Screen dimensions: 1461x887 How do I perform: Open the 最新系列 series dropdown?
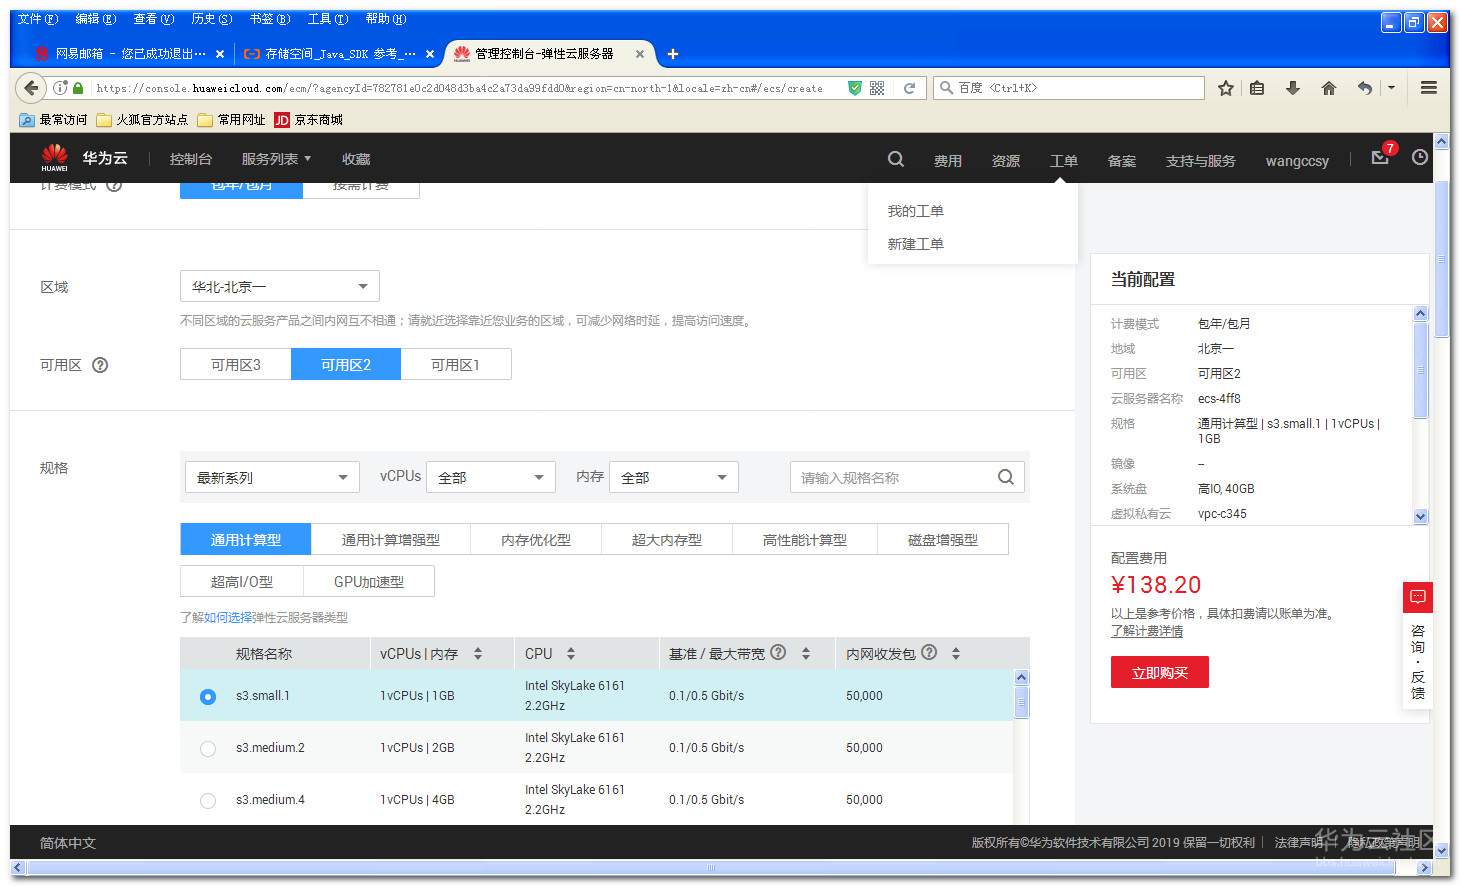pyautogui.click(x=272, y=477)
